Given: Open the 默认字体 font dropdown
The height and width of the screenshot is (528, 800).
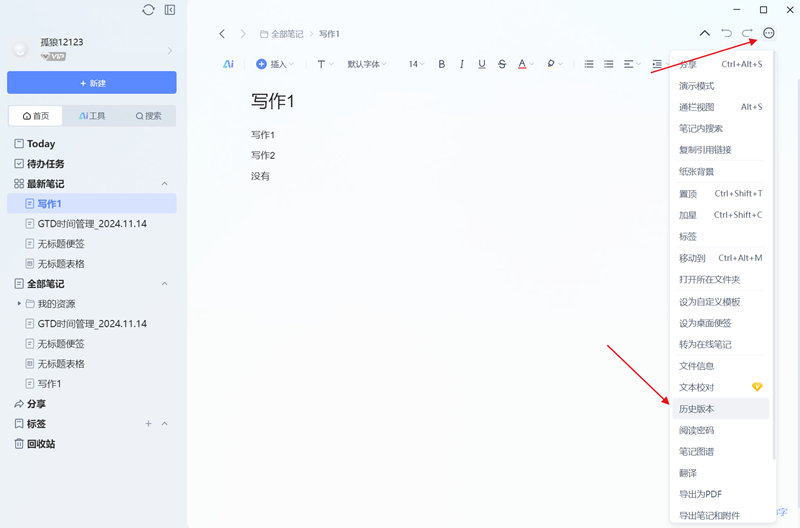Looking at the screenshot, I should coord(366,64).
